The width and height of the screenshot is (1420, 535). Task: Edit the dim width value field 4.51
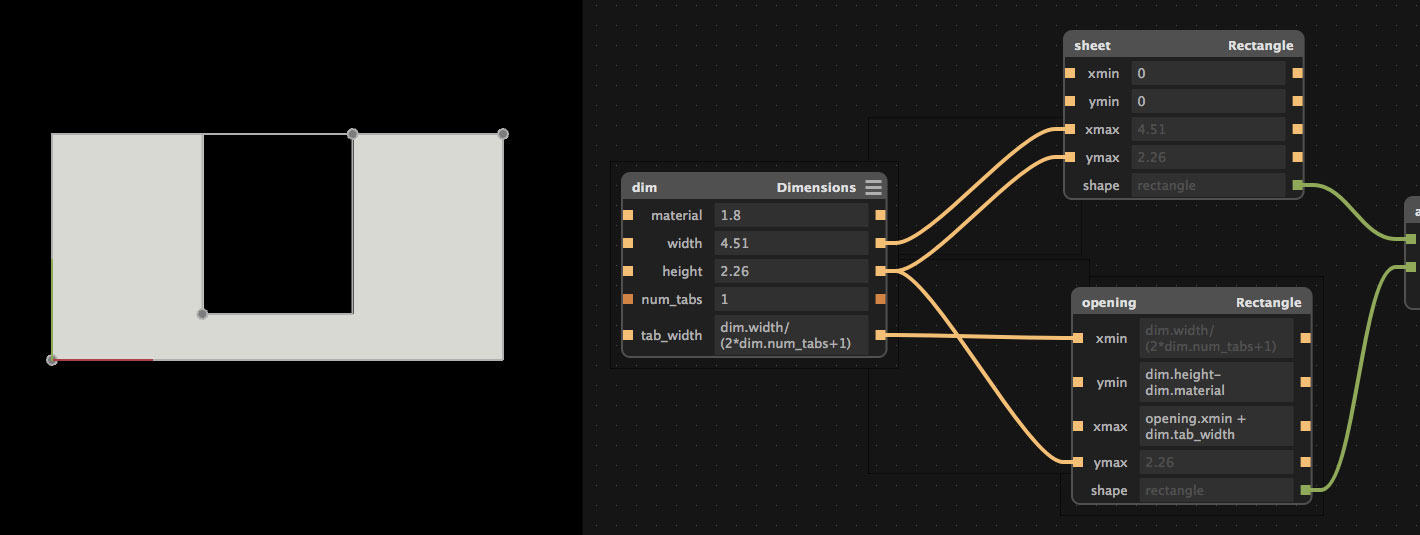click(x=791, y=243)
